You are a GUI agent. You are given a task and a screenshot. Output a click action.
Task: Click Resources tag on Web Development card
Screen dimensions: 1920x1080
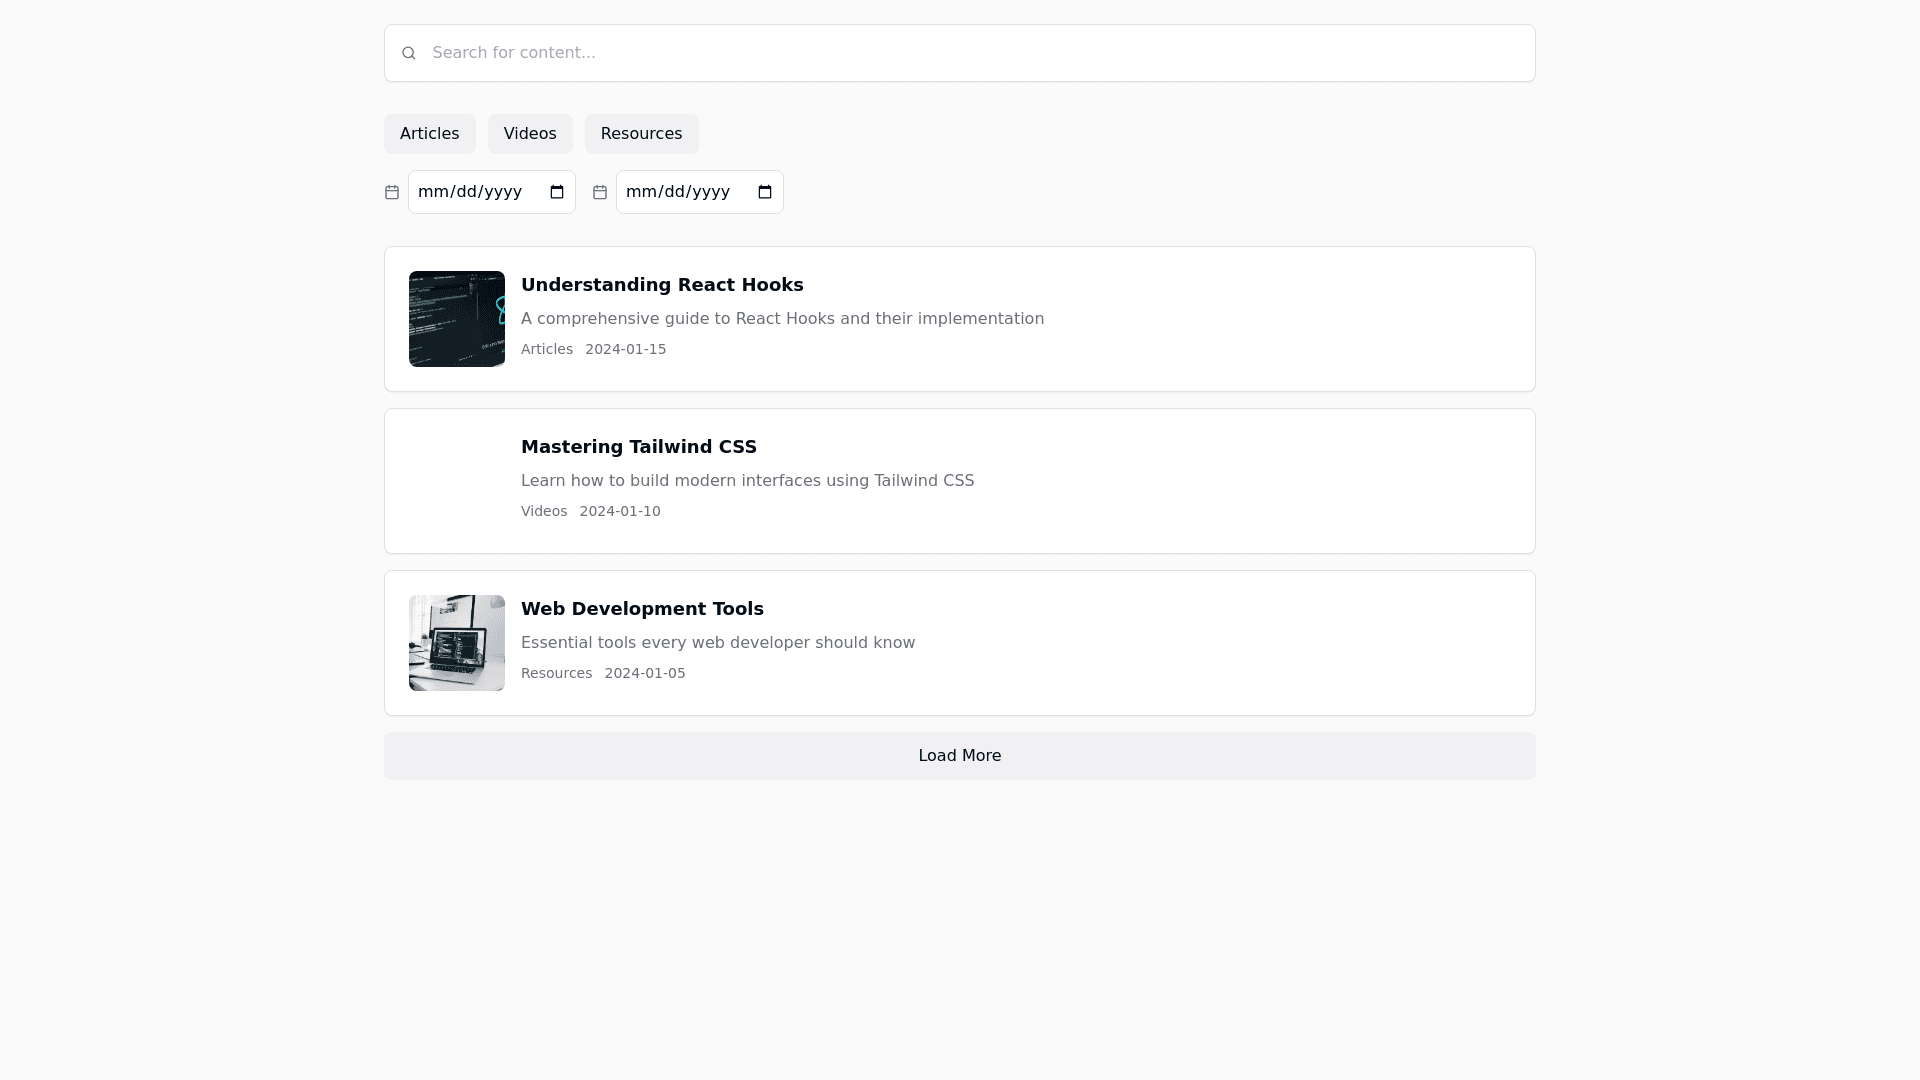(x=556, y=673)
